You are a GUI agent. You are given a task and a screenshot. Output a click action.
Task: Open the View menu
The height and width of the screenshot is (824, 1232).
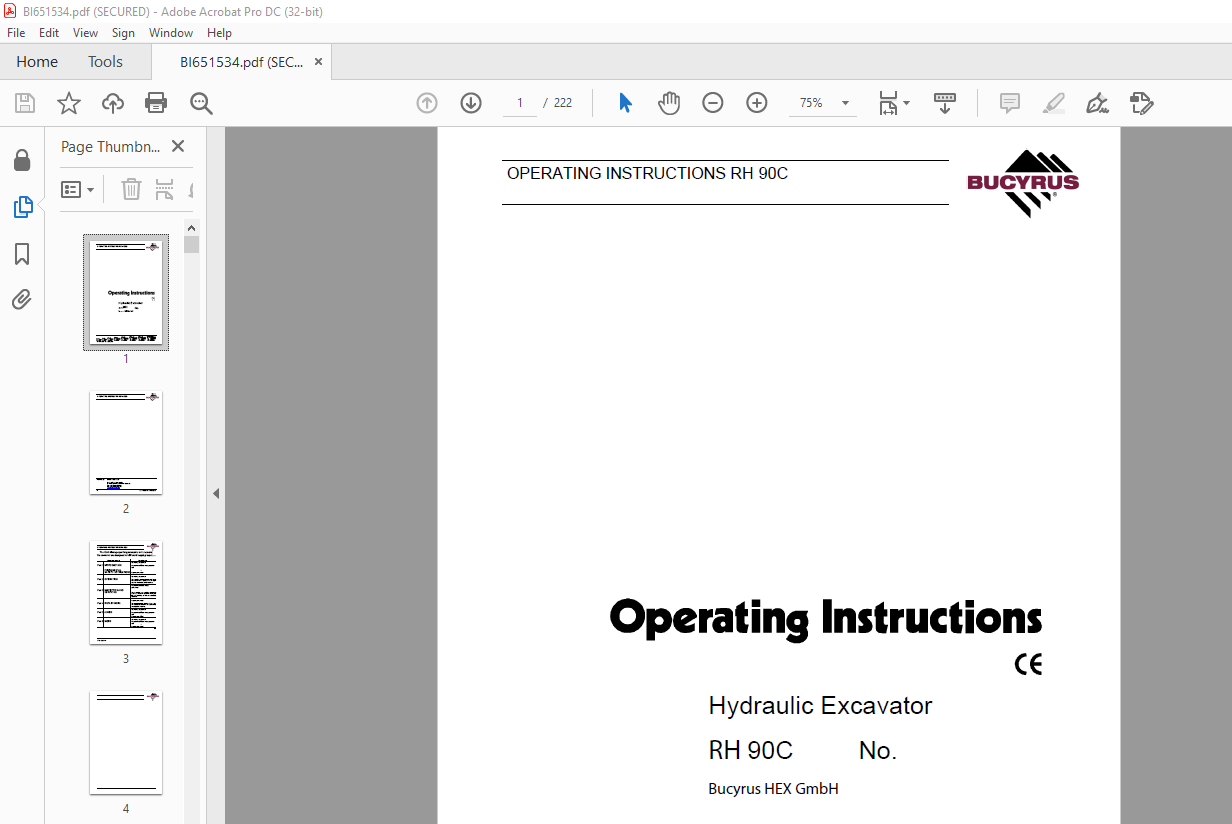86,33
